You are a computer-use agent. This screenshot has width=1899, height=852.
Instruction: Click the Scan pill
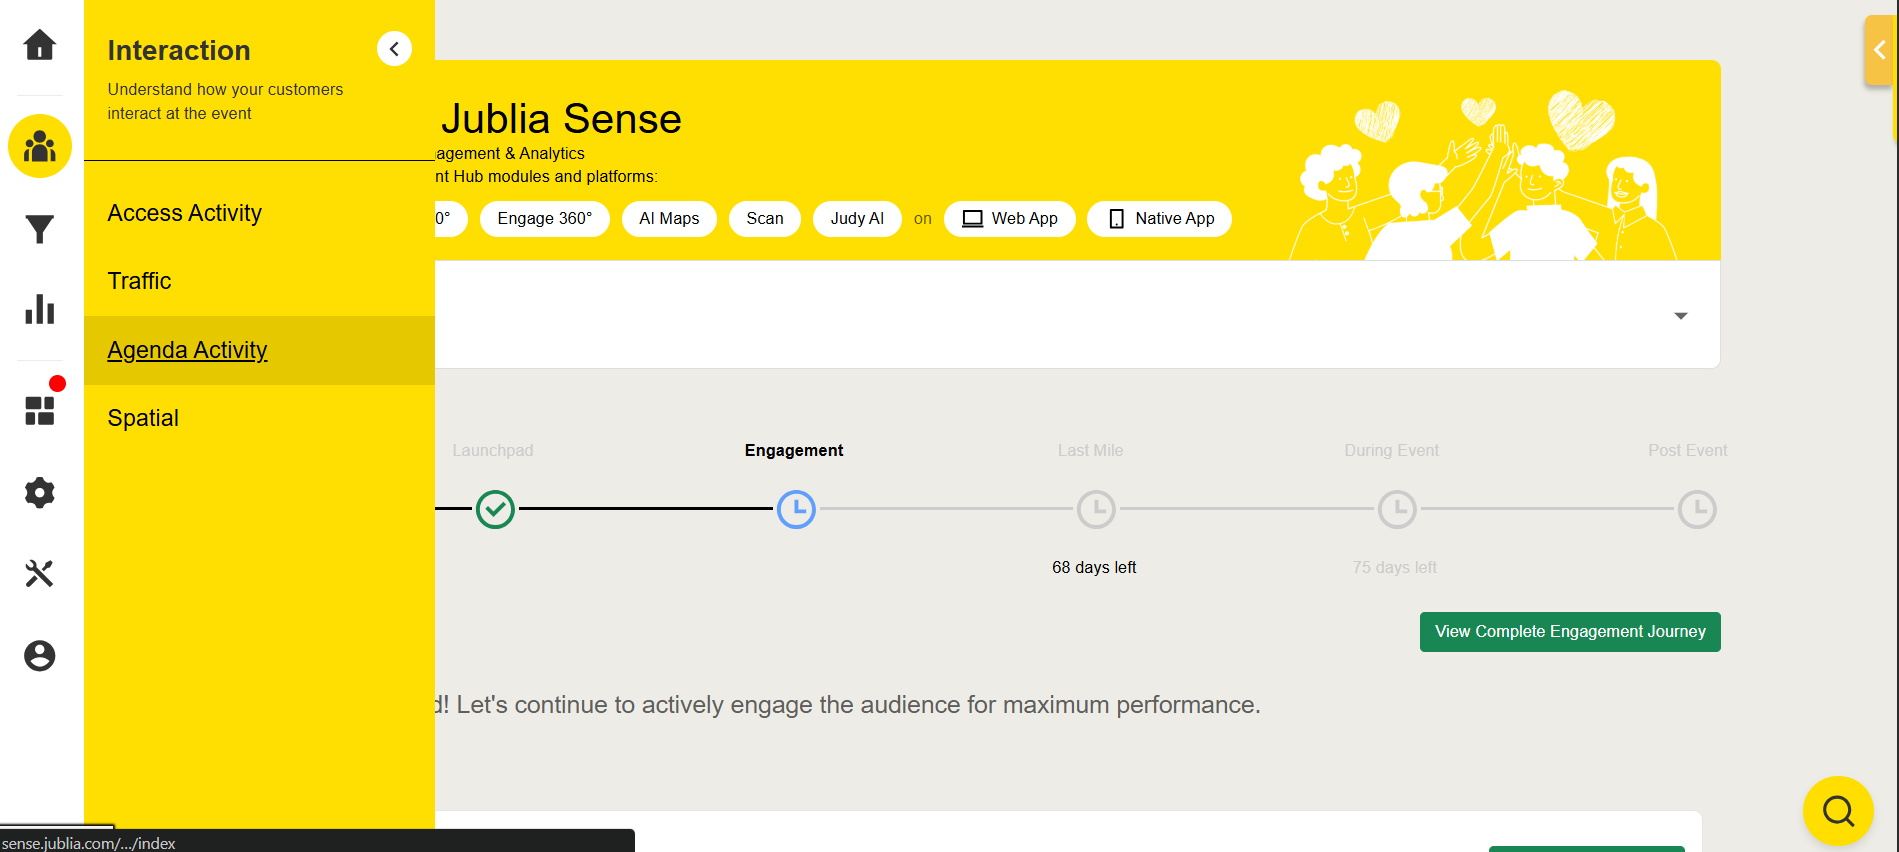click(765, 219)
